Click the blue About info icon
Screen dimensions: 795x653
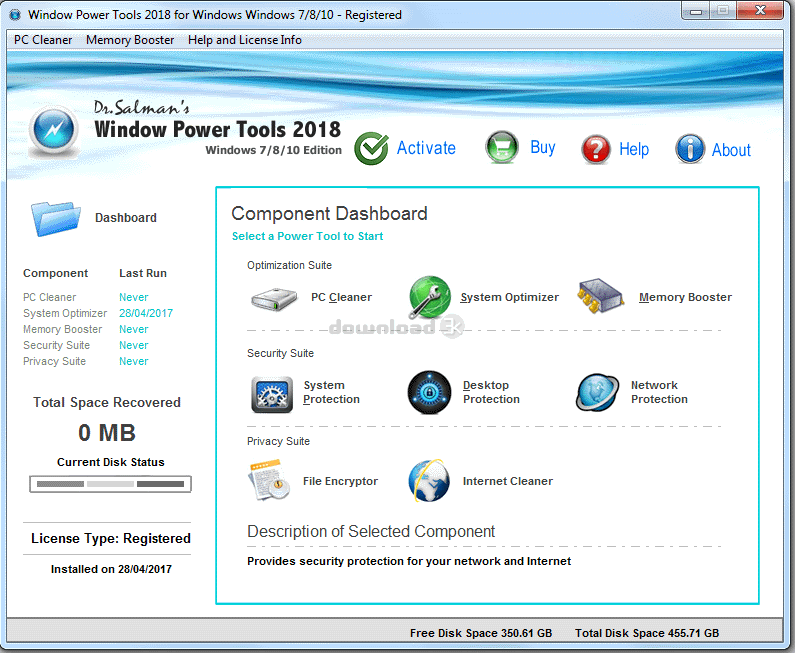690,149
